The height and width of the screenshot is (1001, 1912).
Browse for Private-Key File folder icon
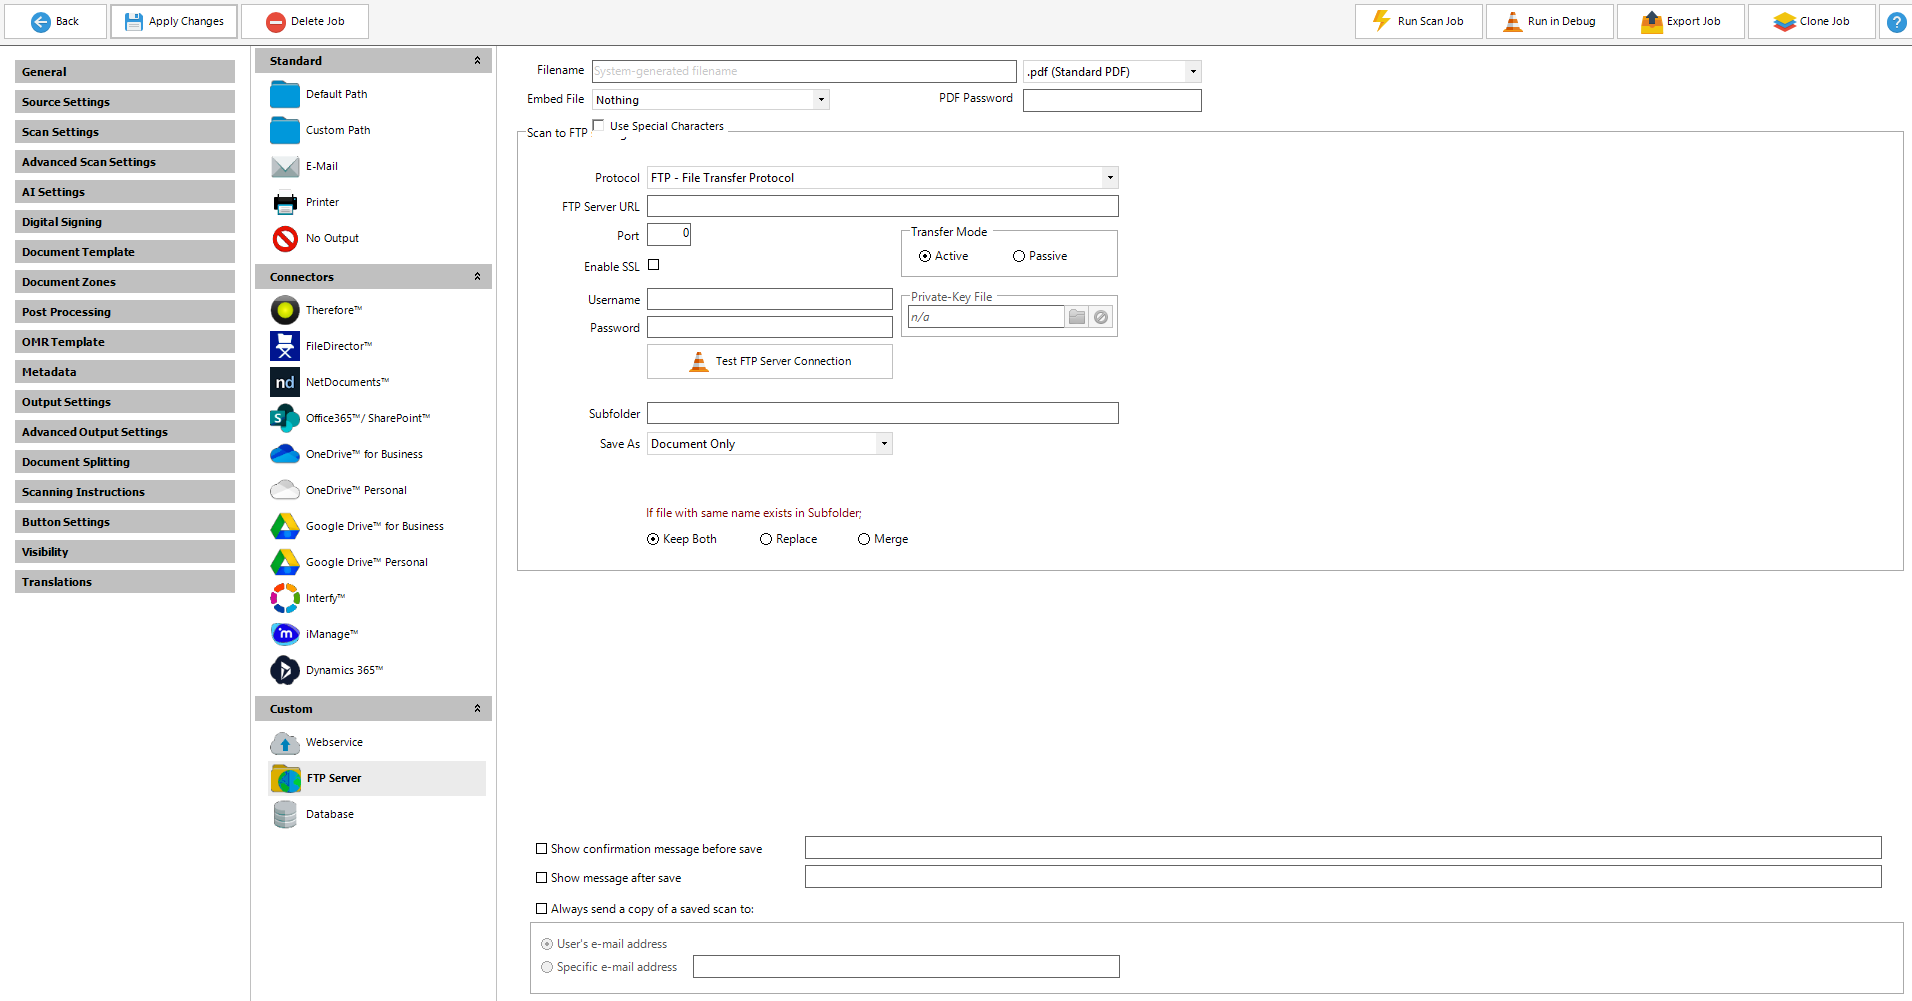pyautogui.click(x=1077, y=317)
